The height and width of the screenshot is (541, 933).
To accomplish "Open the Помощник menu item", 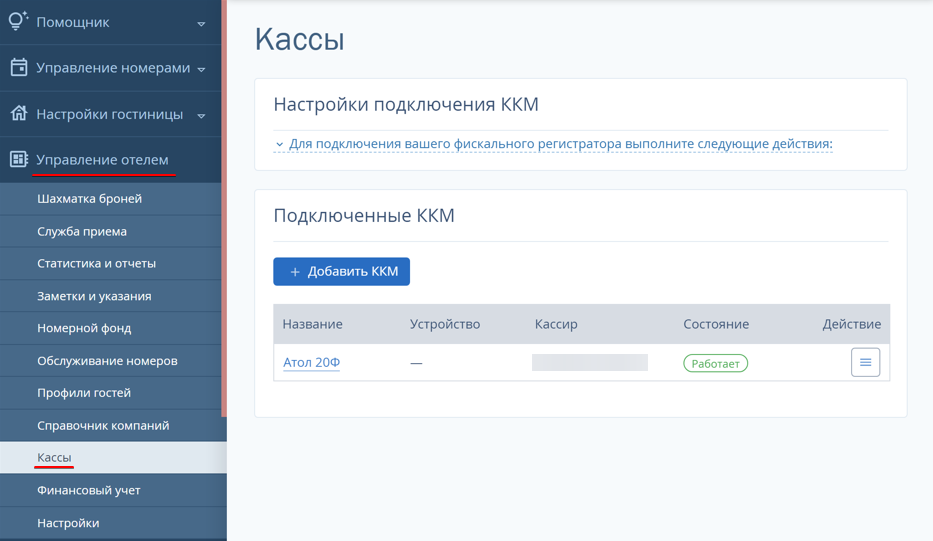I will [111, 22].
